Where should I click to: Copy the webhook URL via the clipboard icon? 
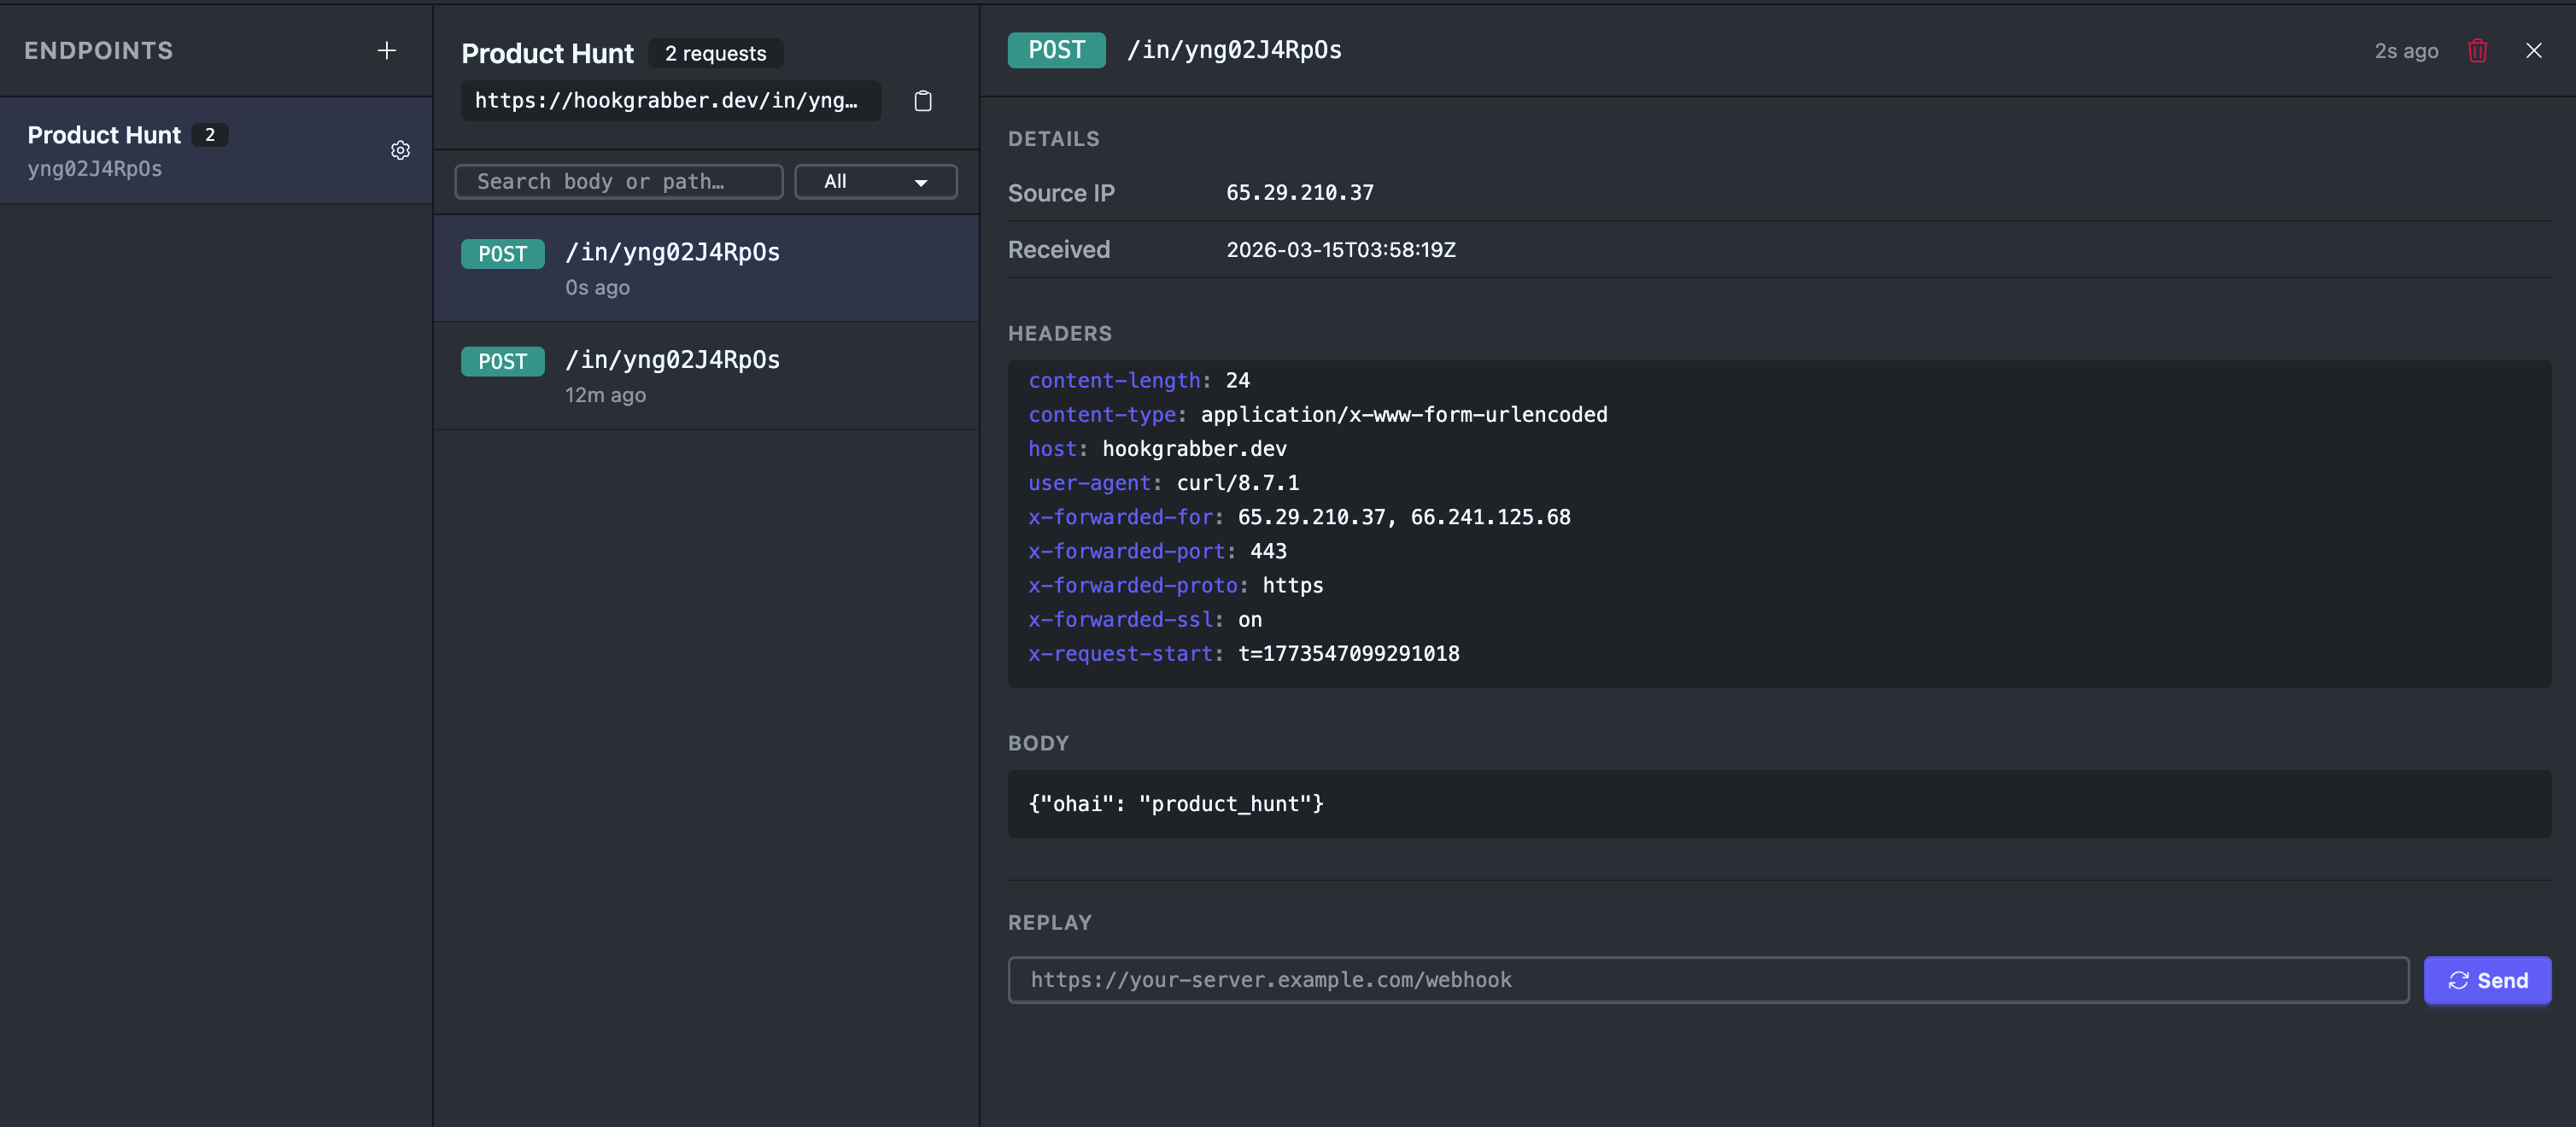[x=922, y=100]
